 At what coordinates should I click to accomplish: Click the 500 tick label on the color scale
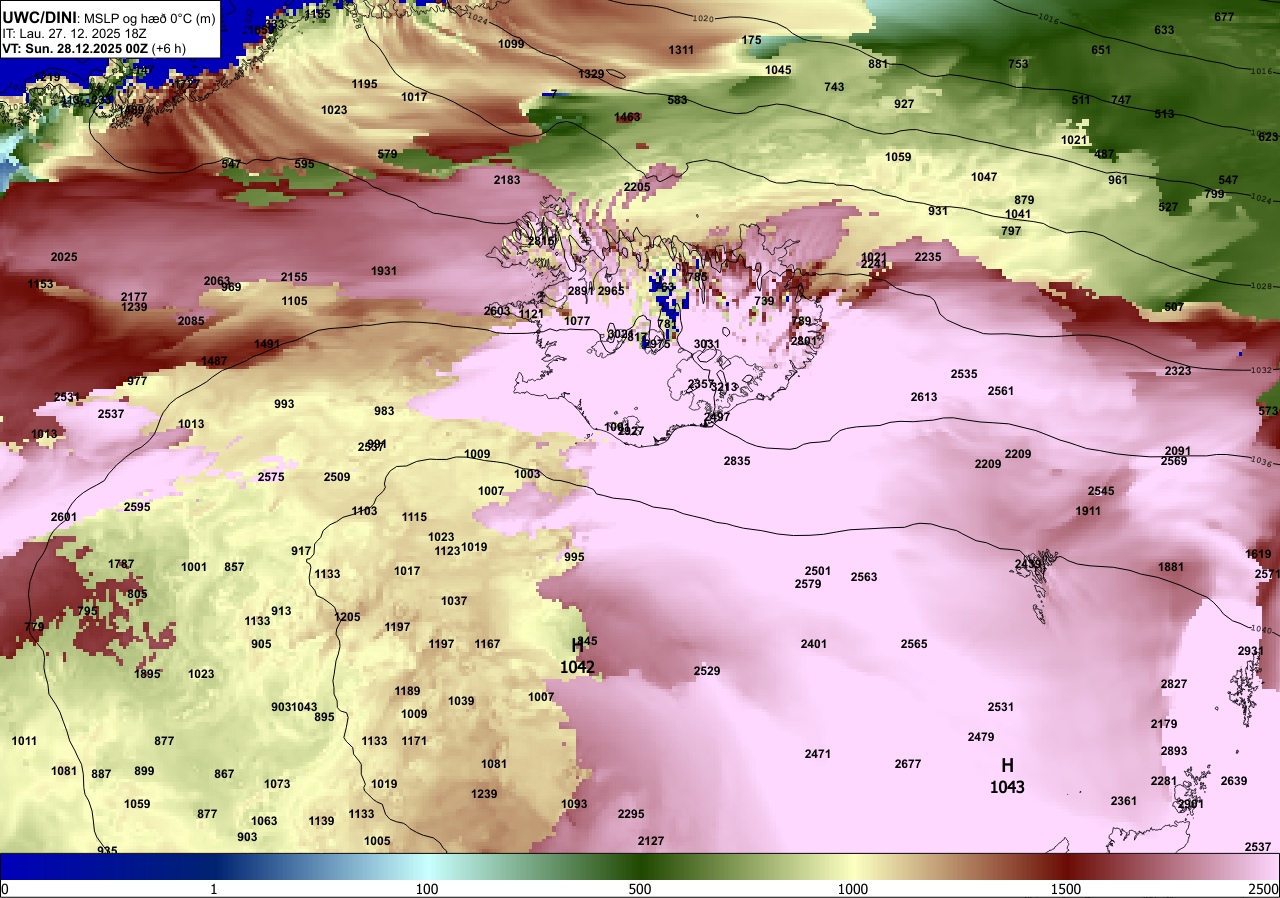click(639, 889)
